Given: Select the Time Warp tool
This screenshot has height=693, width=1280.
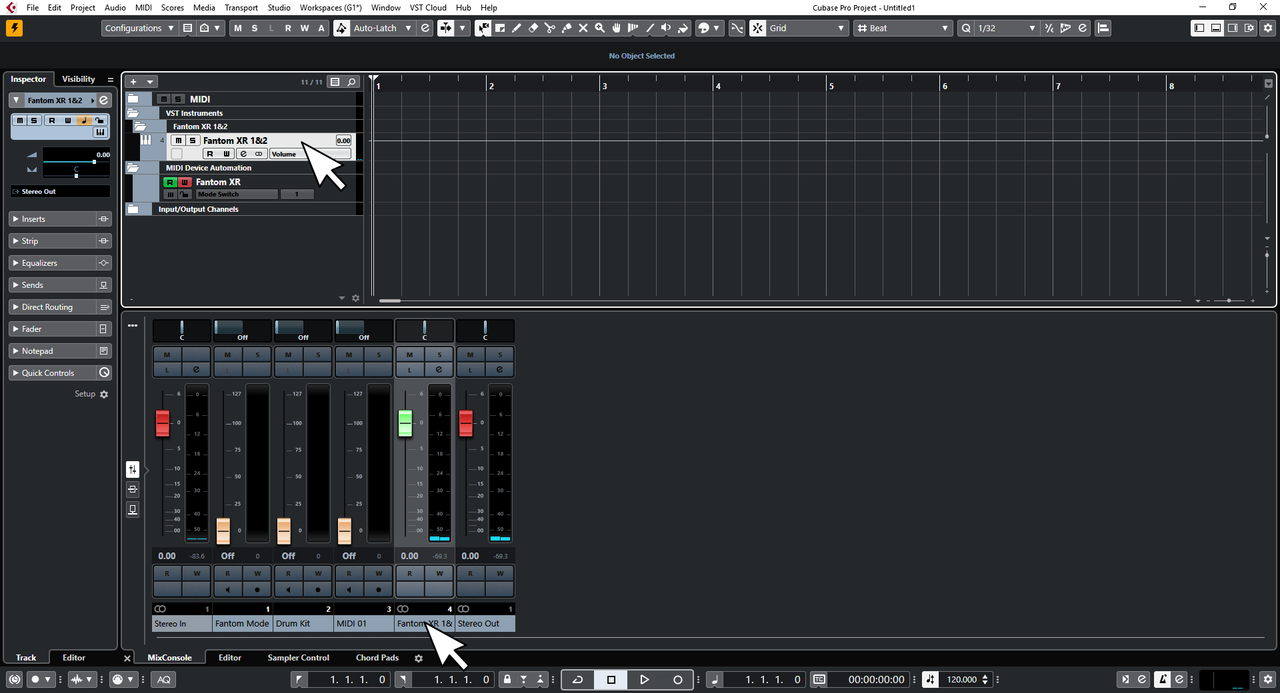Looking at the screenshot, I should tap(632, 28).
